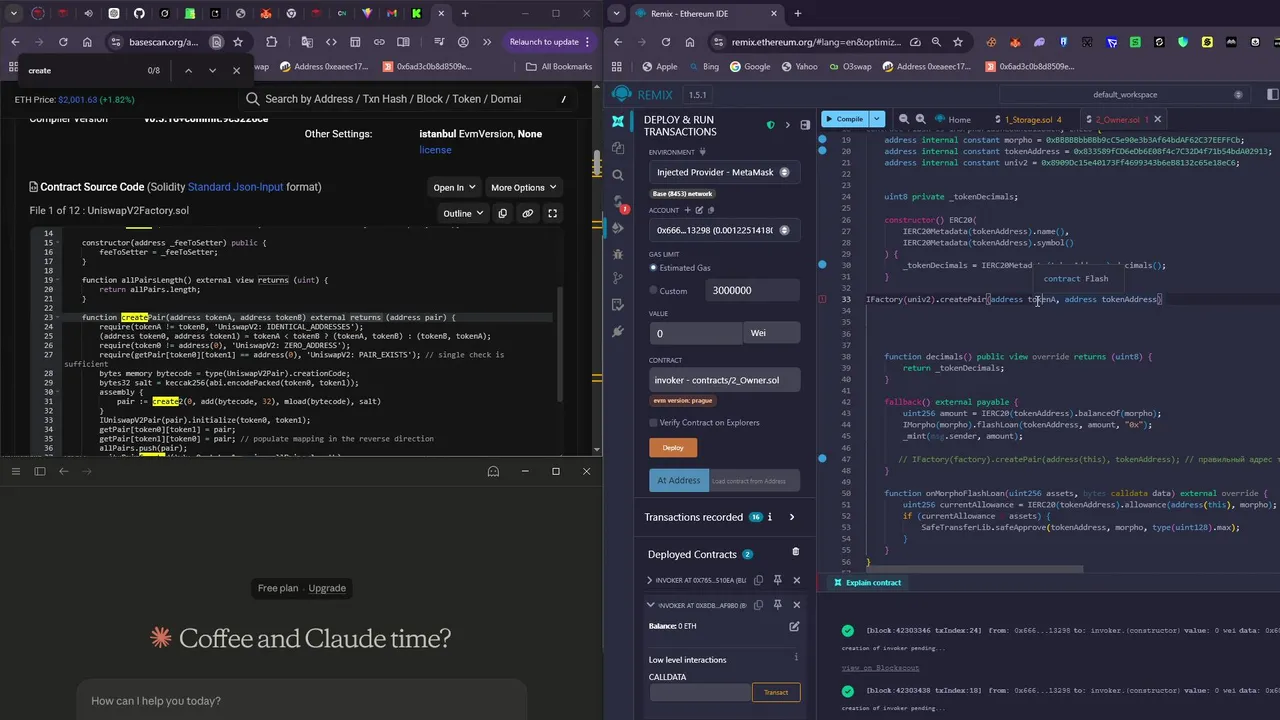Viewport: 1280px width, 720px height.
Task: Click Basescan source code permalink icon
Action: [x=527, y=213]
